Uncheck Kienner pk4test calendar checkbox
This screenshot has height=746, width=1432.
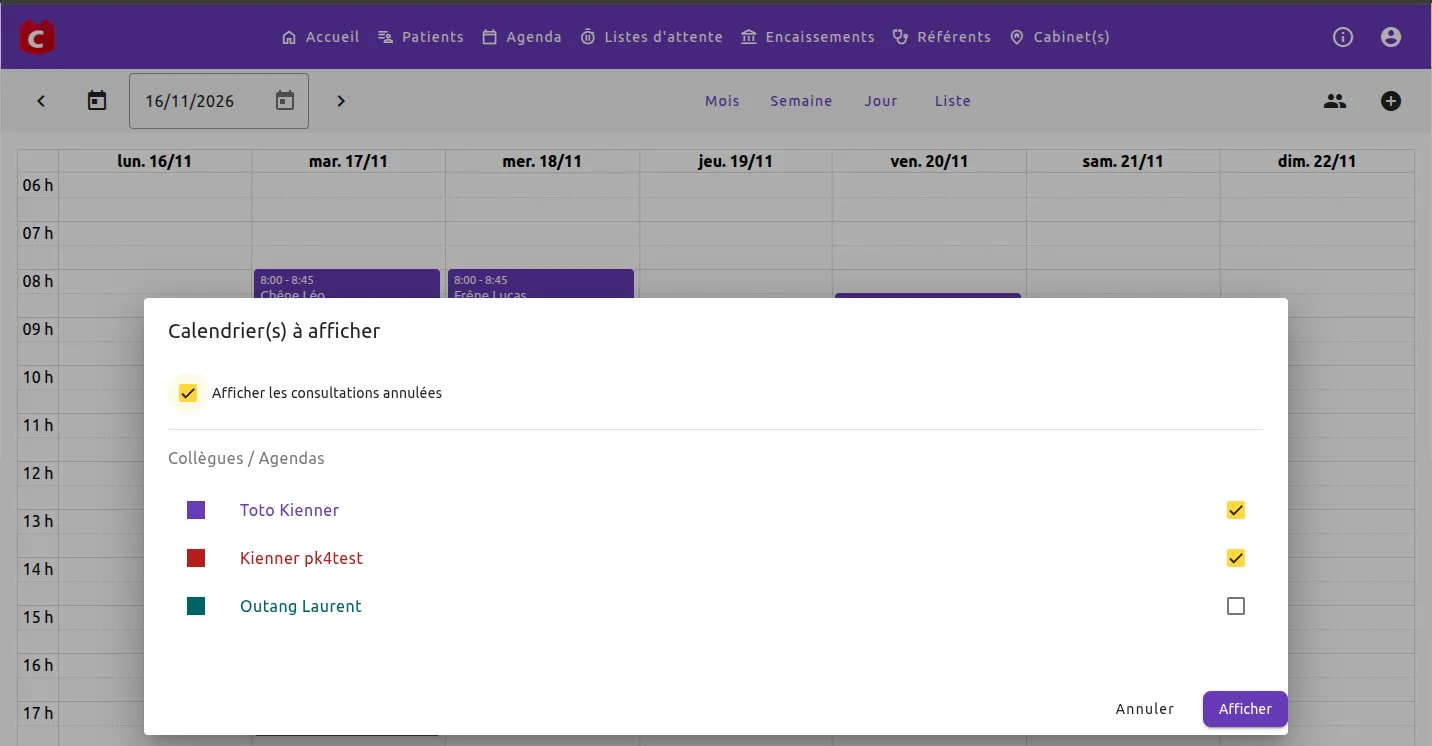[1236, 558]
